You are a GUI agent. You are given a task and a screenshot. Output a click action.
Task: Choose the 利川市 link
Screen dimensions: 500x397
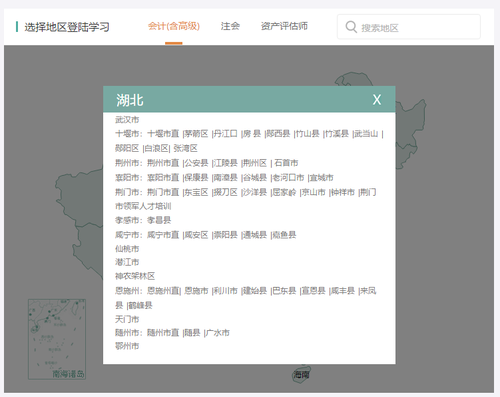coord(226,291)
